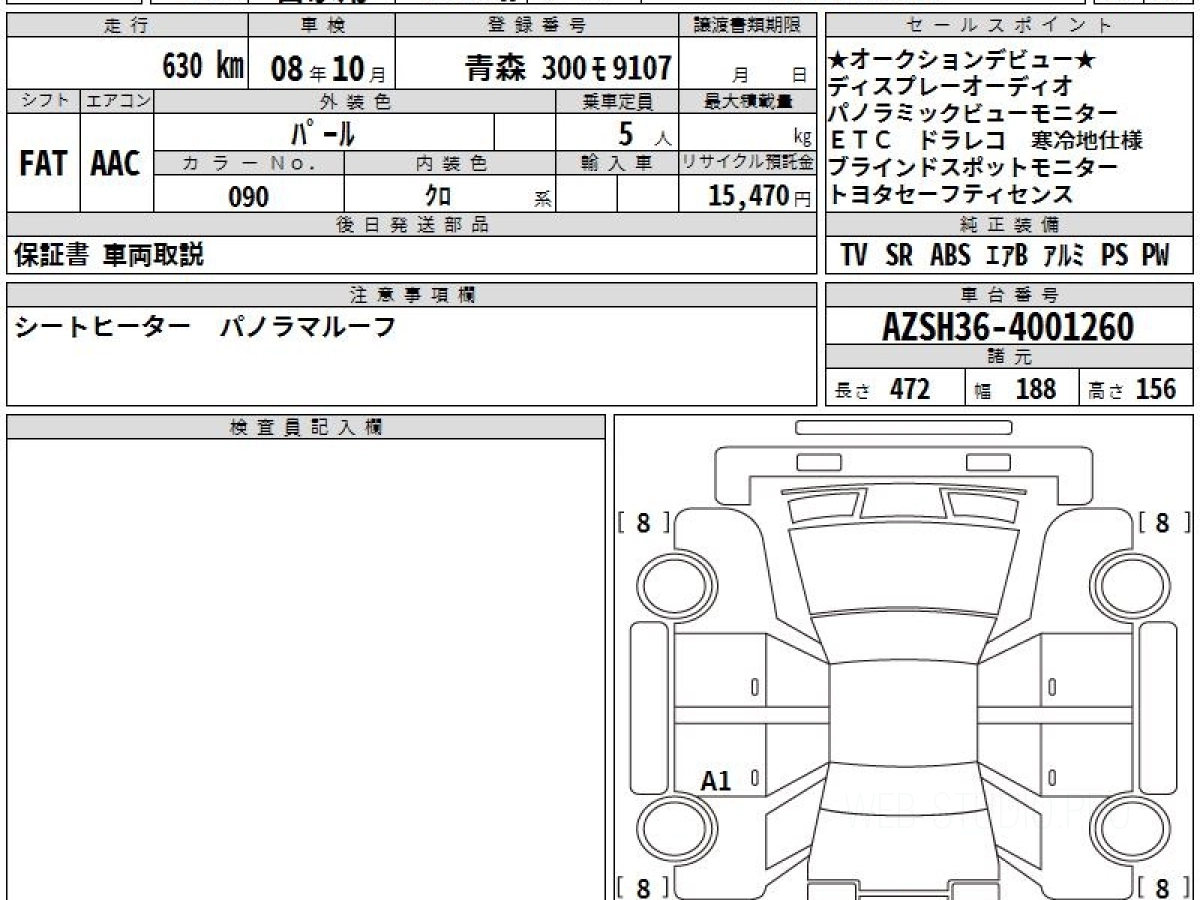Screen dimensions: 1200x900
Task: Select ブラインドスポットモニター line
Action: [974, 167]
